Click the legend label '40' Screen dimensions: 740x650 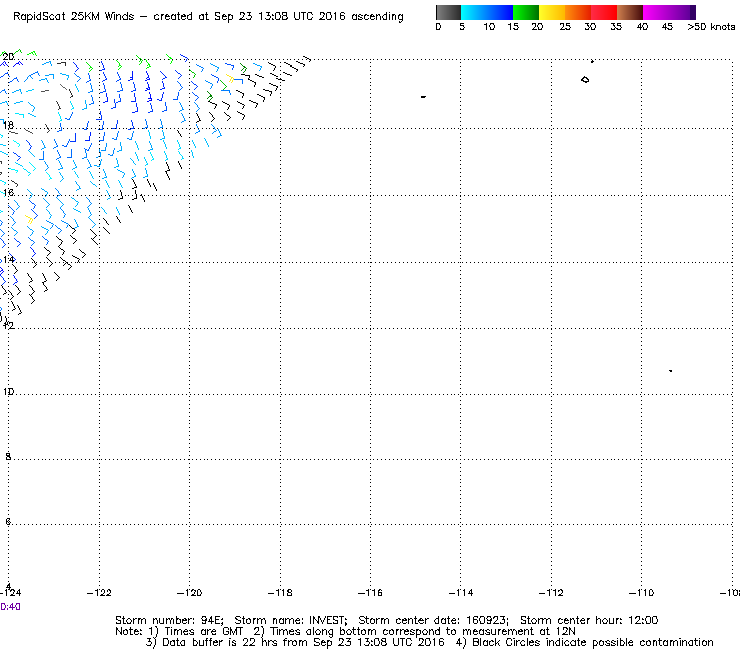(642, 27)
